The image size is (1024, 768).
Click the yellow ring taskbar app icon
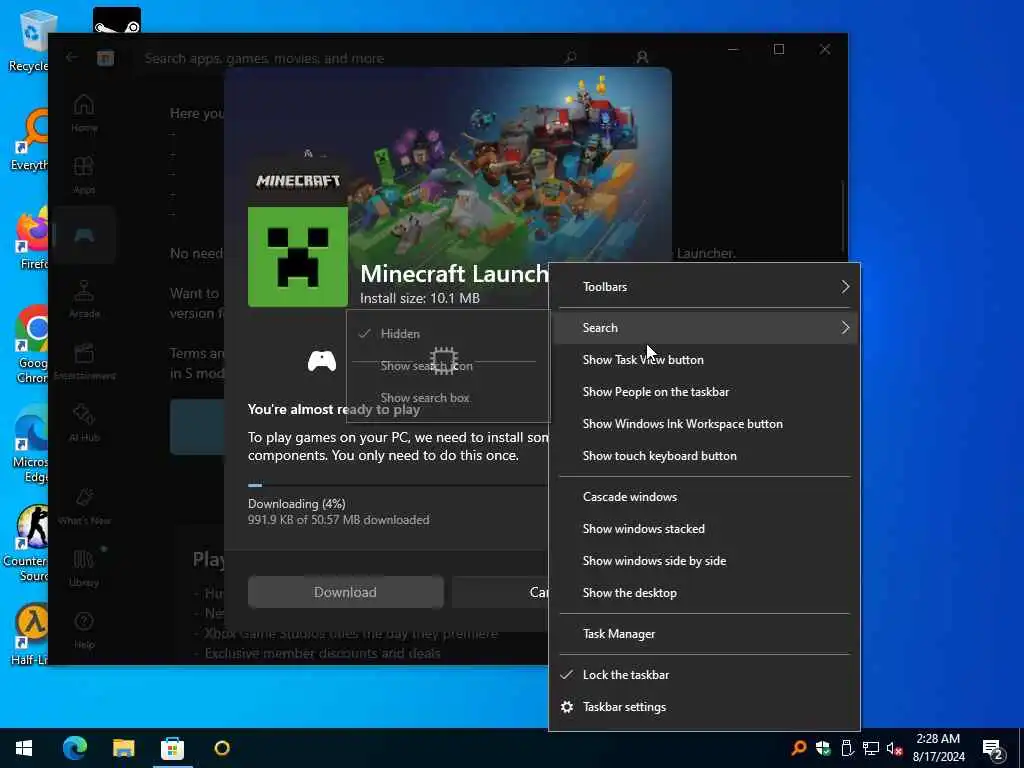[x=222, y=748]
